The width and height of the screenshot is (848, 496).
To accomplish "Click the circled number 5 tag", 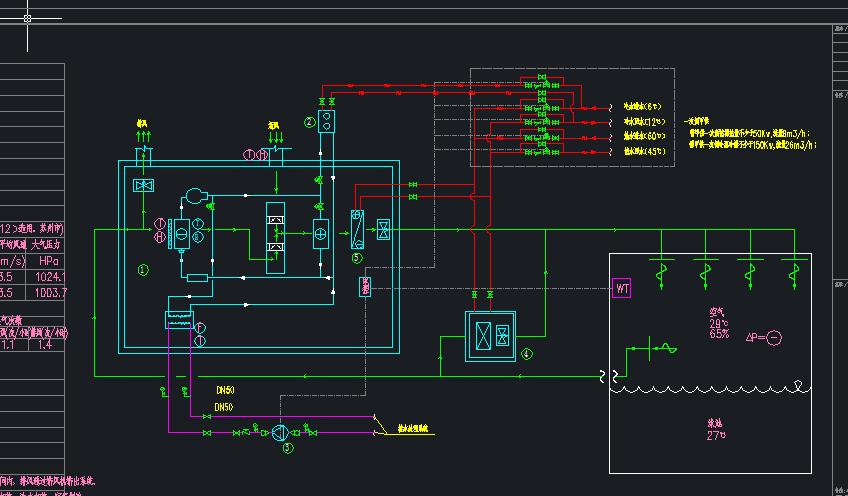I will tap(356, 258).
